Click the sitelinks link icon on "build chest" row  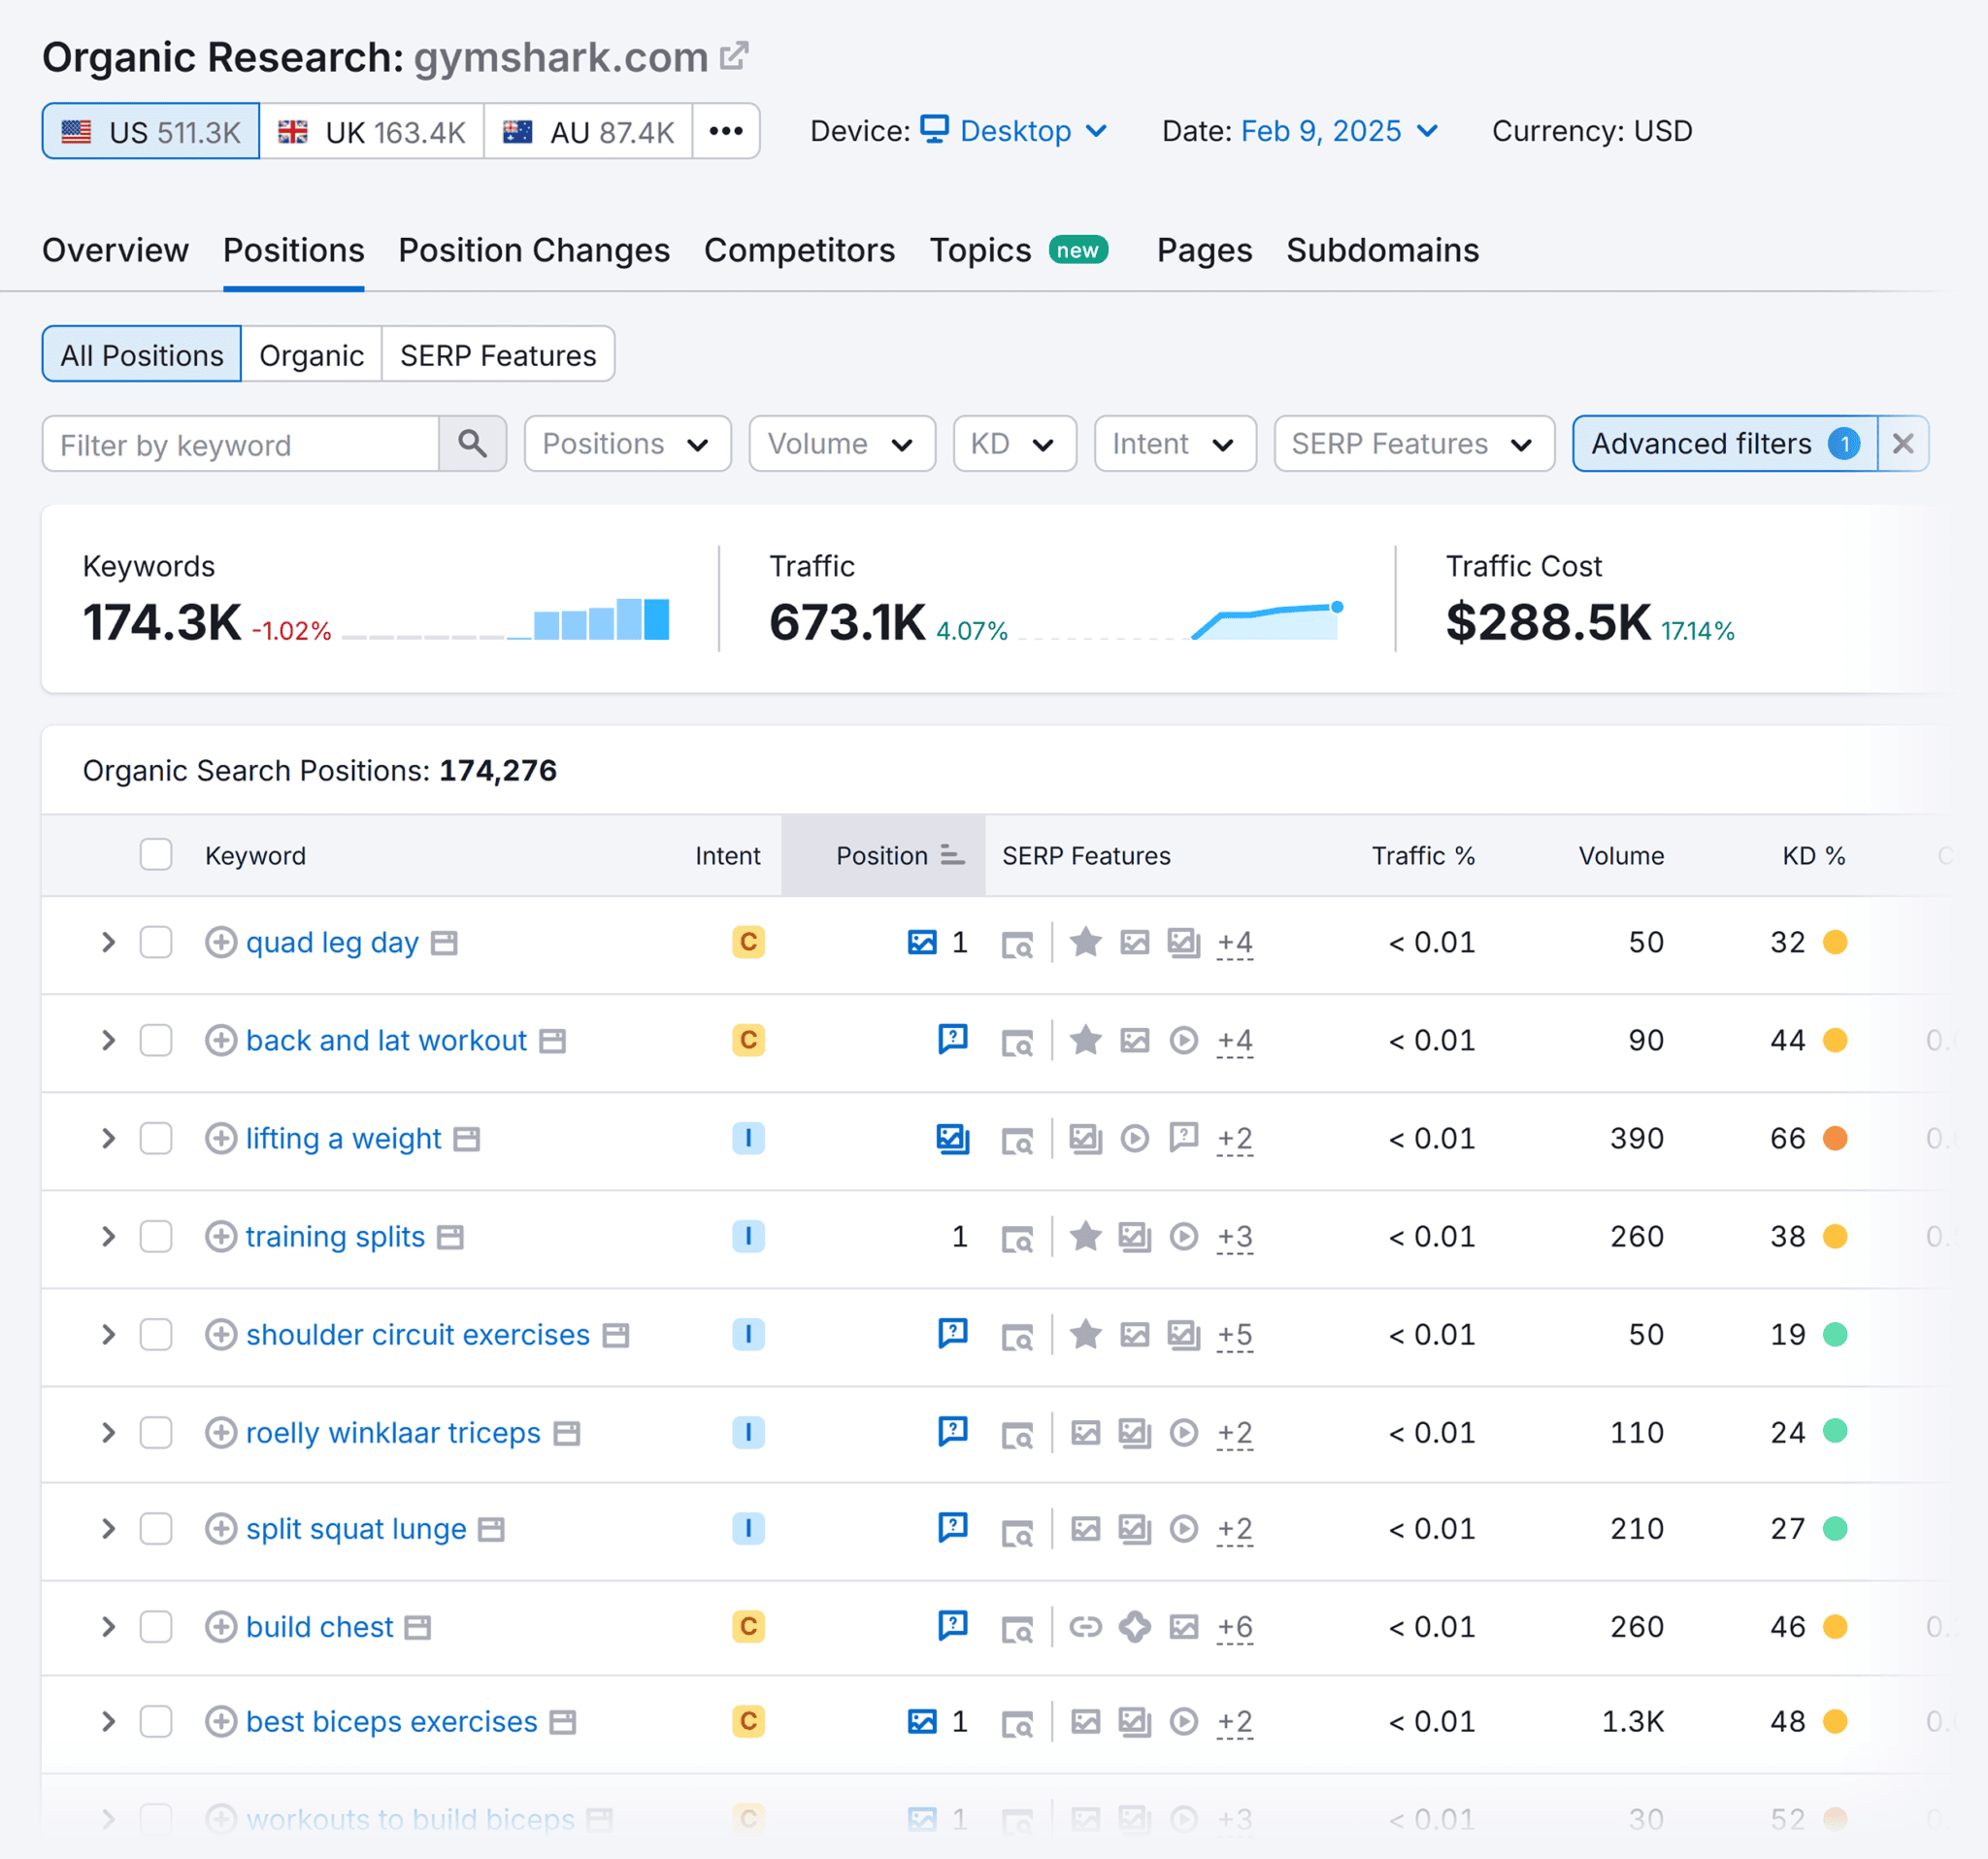click(x=1087, y=1627)
